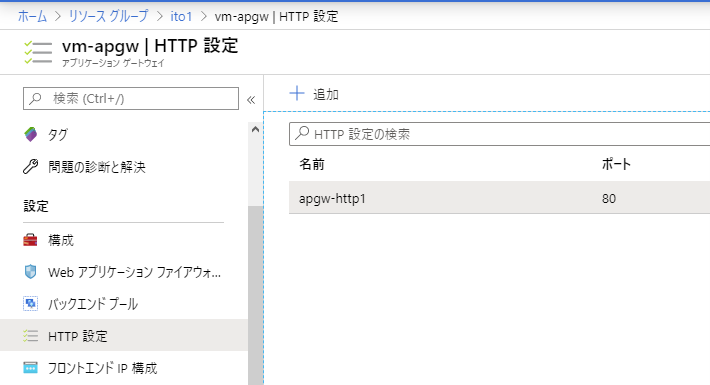This screenshot has width=710, height=385.
Task: Focus the HTTP 設定の検索 field
Action: pyautogui.click(x=499, y=134)
